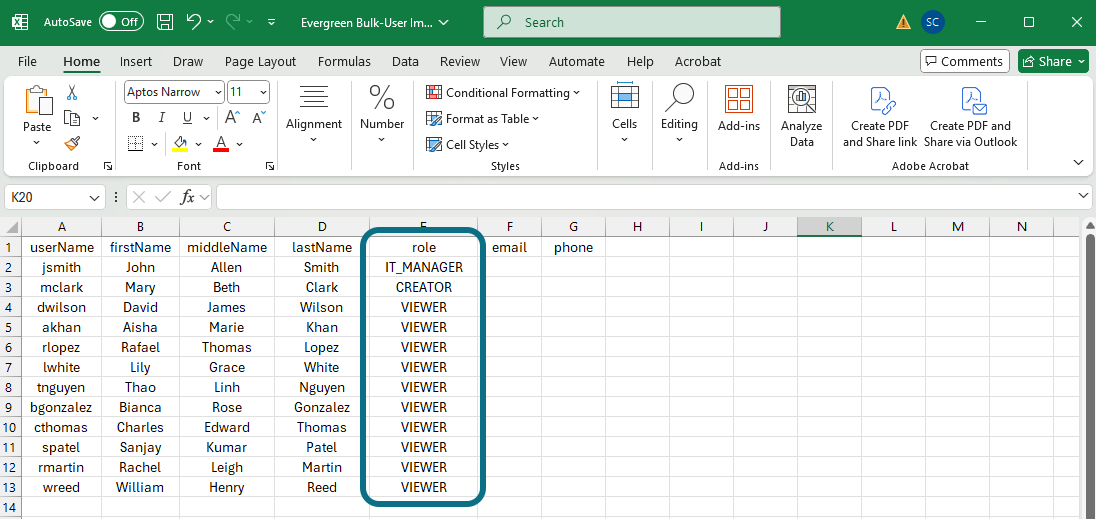Image resolution: width=1096 pixels, height=519 pixels.
Task: Open Font settings dialog launcher
Action: point(270,166)
